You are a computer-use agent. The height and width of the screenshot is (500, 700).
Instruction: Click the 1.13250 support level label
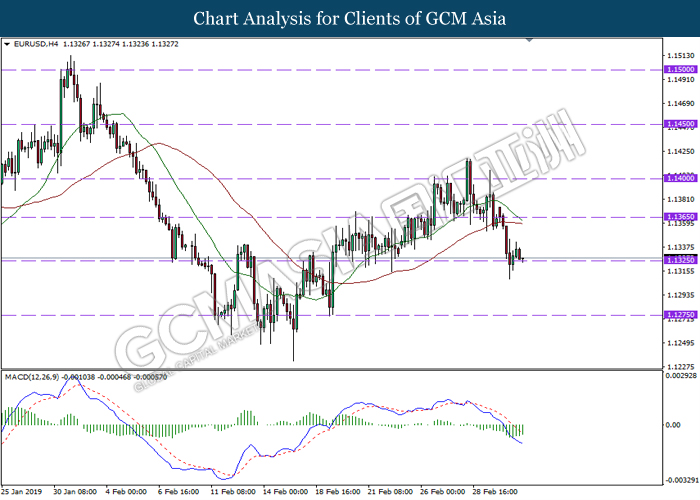(x=680, y=260)
